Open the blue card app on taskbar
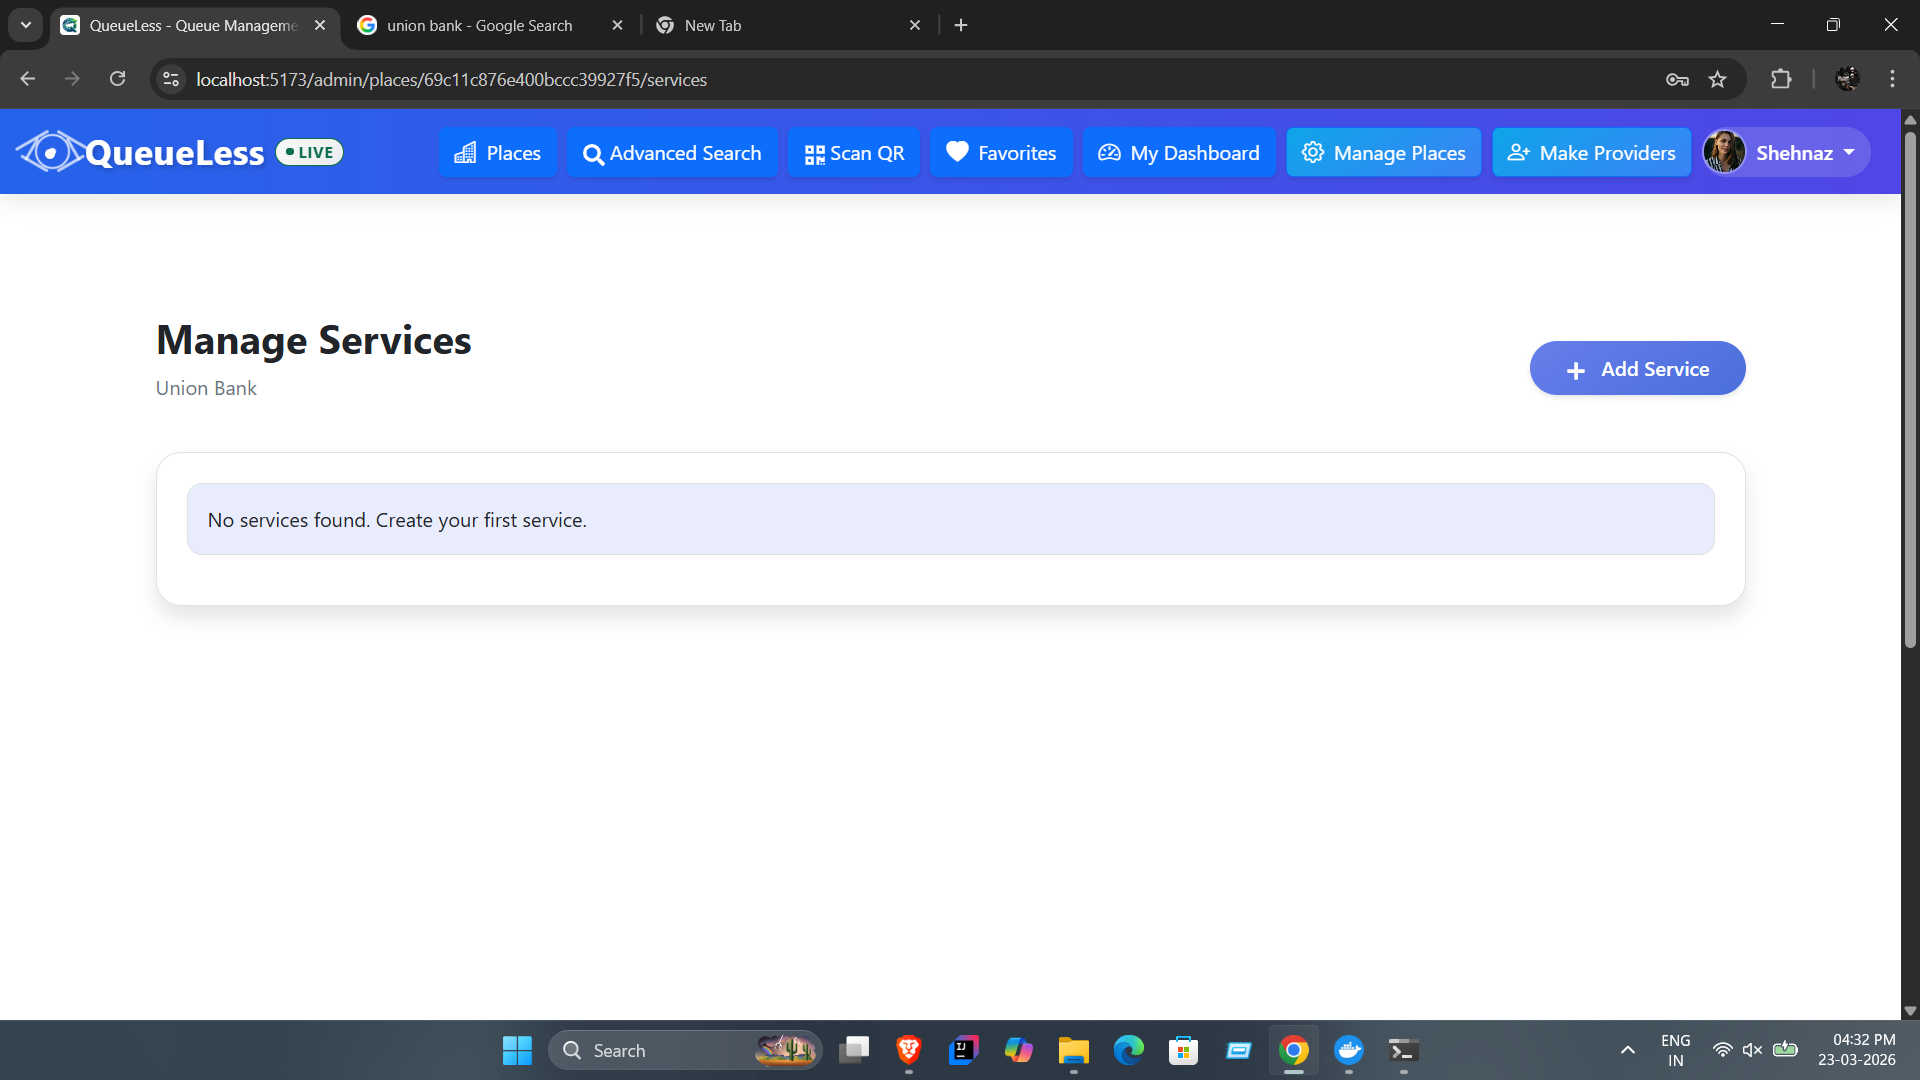1920x1080 pixels. pos(1239,1050)
